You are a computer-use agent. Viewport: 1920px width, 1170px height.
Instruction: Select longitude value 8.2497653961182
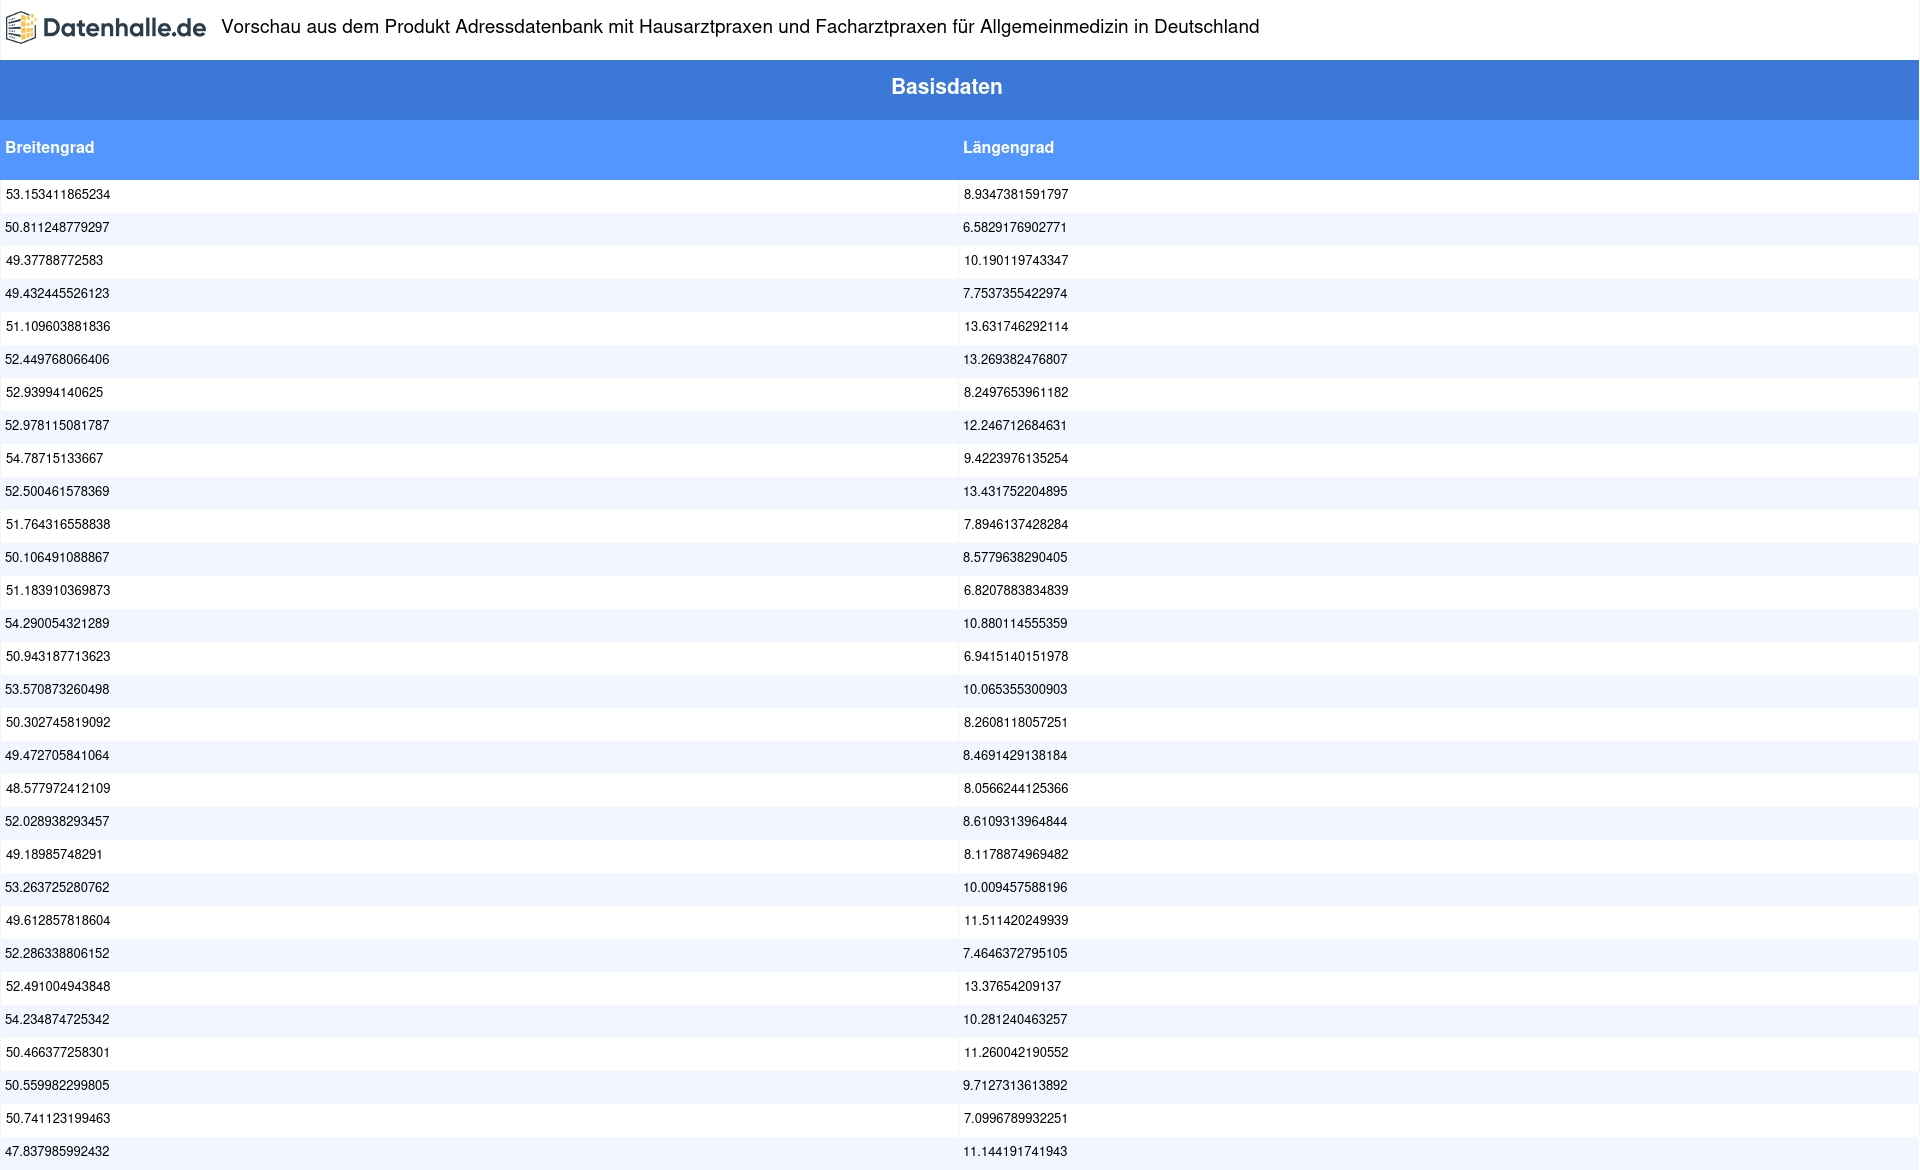pyautogui.click(x=1016, y=393)
